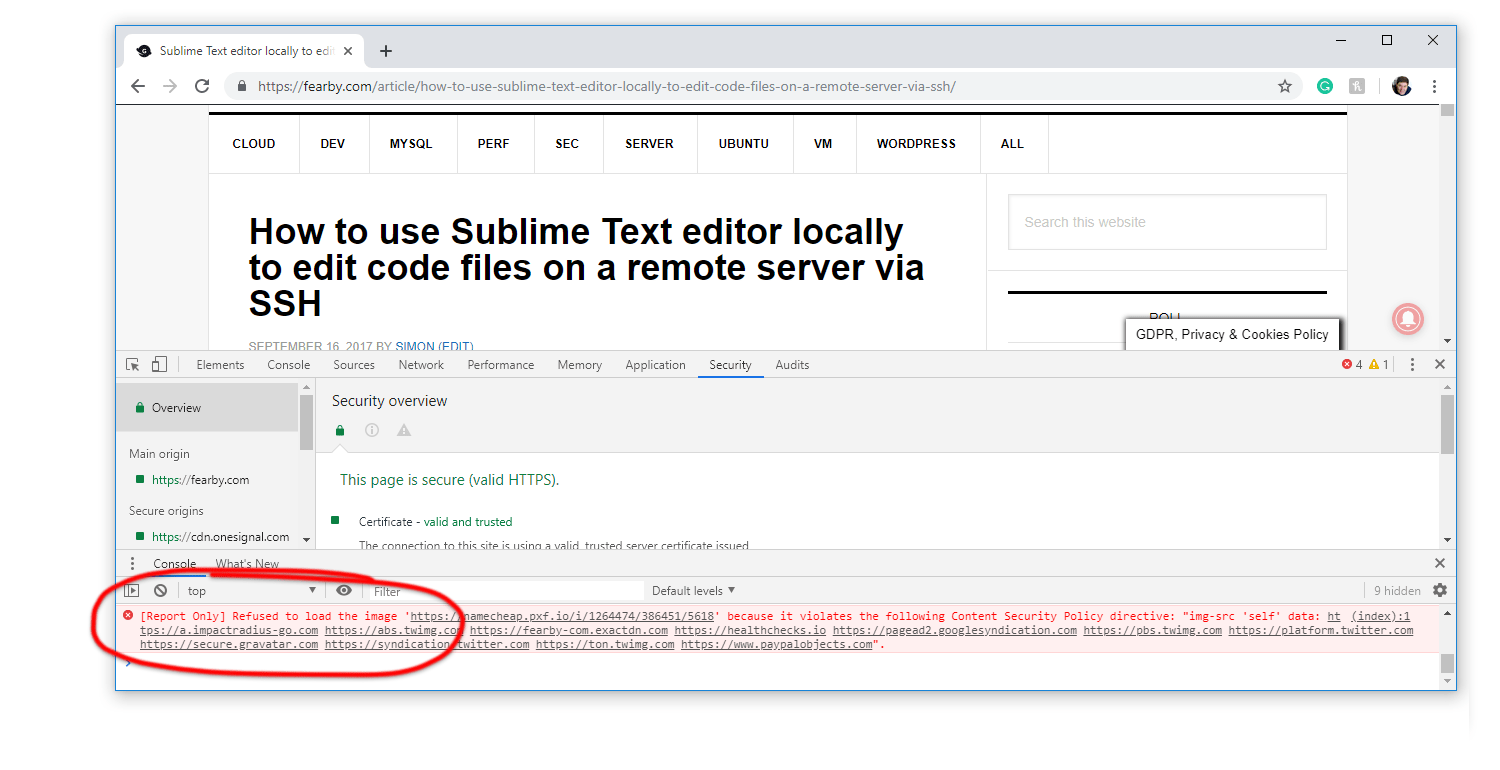1500x770 pixels.
Task: Open the Default levels dropdown
Action: tap(693, 591)
